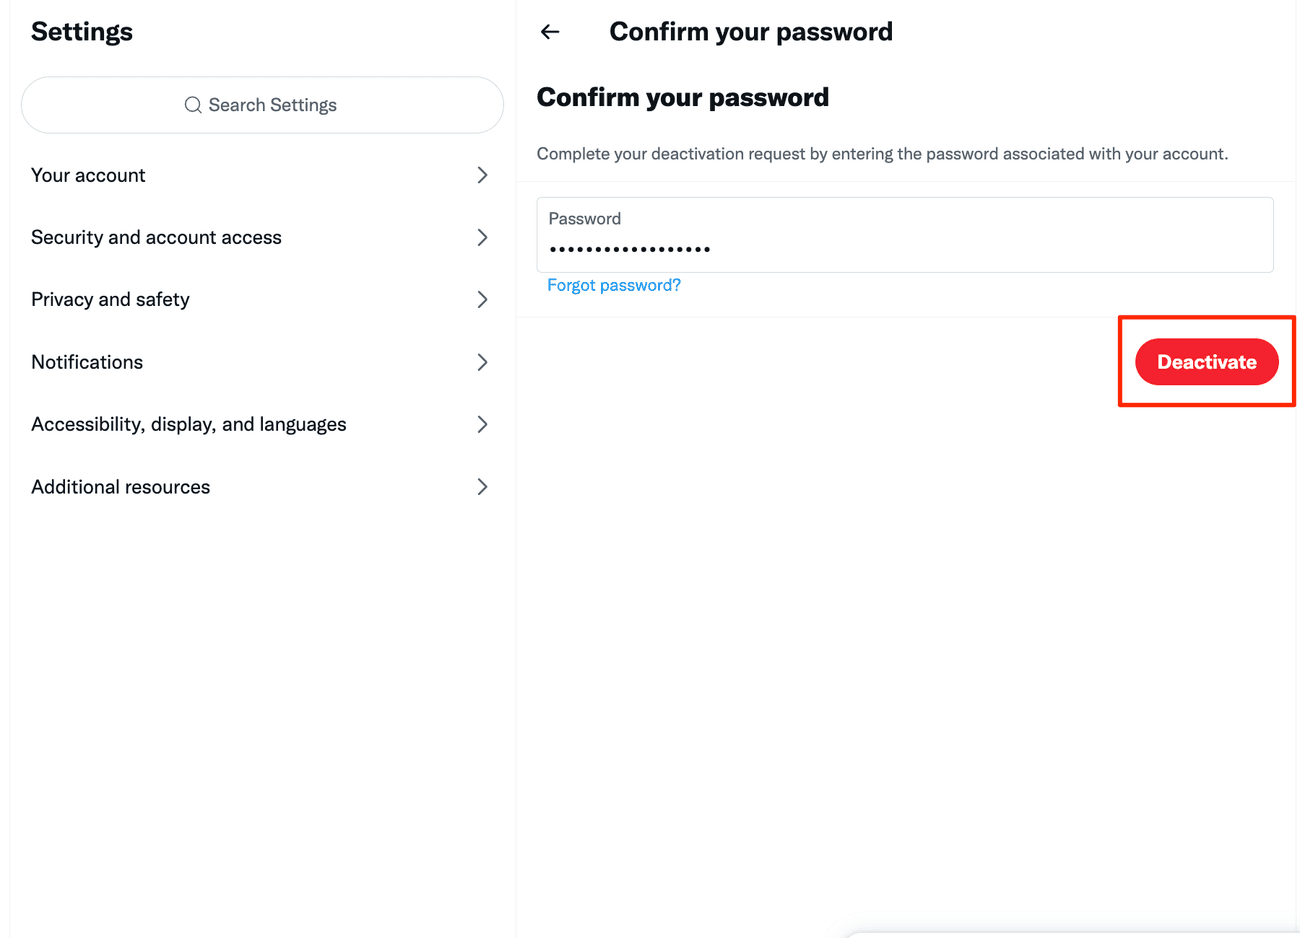The image size is (1300, 938).
Task: Click the bold Confirm your password heading
Action: [x=683, y=97]
